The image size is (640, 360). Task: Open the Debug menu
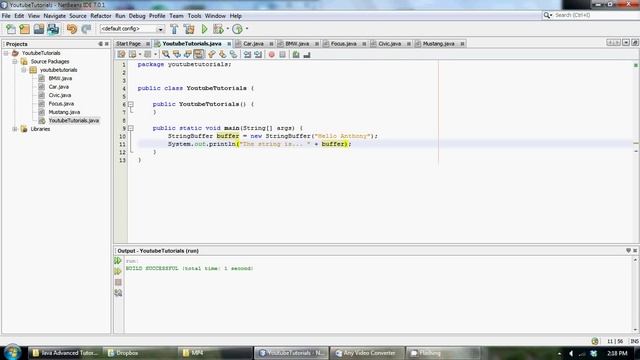pos(137,16)
